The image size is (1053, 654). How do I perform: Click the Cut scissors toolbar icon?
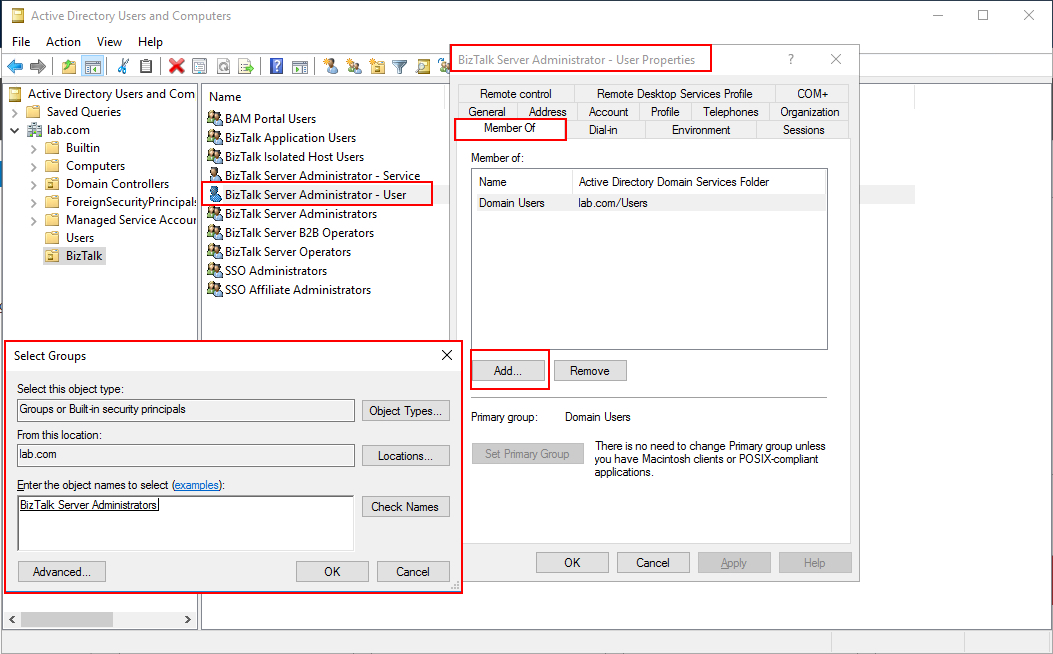pos(123,66)
